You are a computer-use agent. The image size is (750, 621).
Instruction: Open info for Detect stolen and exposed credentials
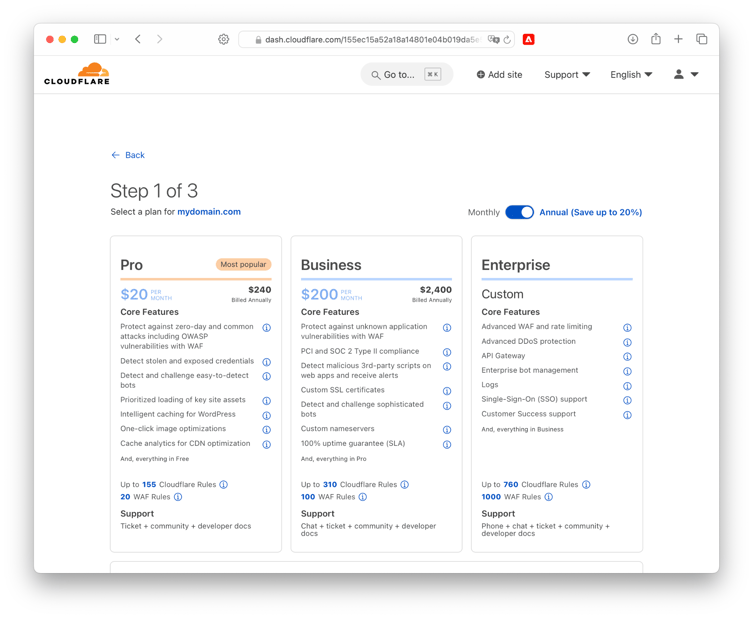[267, 362]
